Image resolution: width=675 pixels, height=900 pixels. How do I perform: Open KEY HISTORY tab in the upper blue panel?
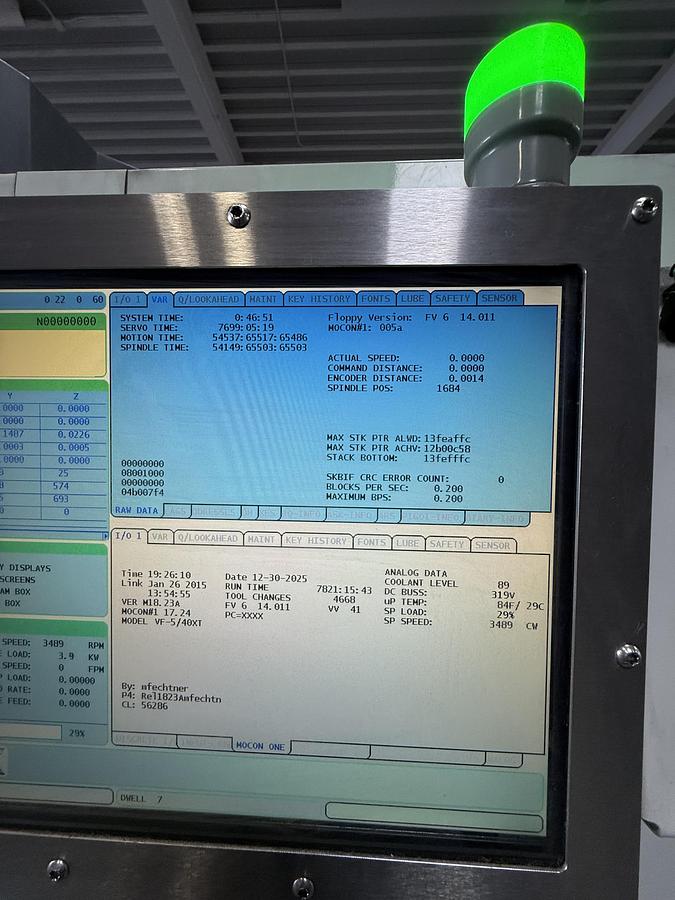click(319, 298)
